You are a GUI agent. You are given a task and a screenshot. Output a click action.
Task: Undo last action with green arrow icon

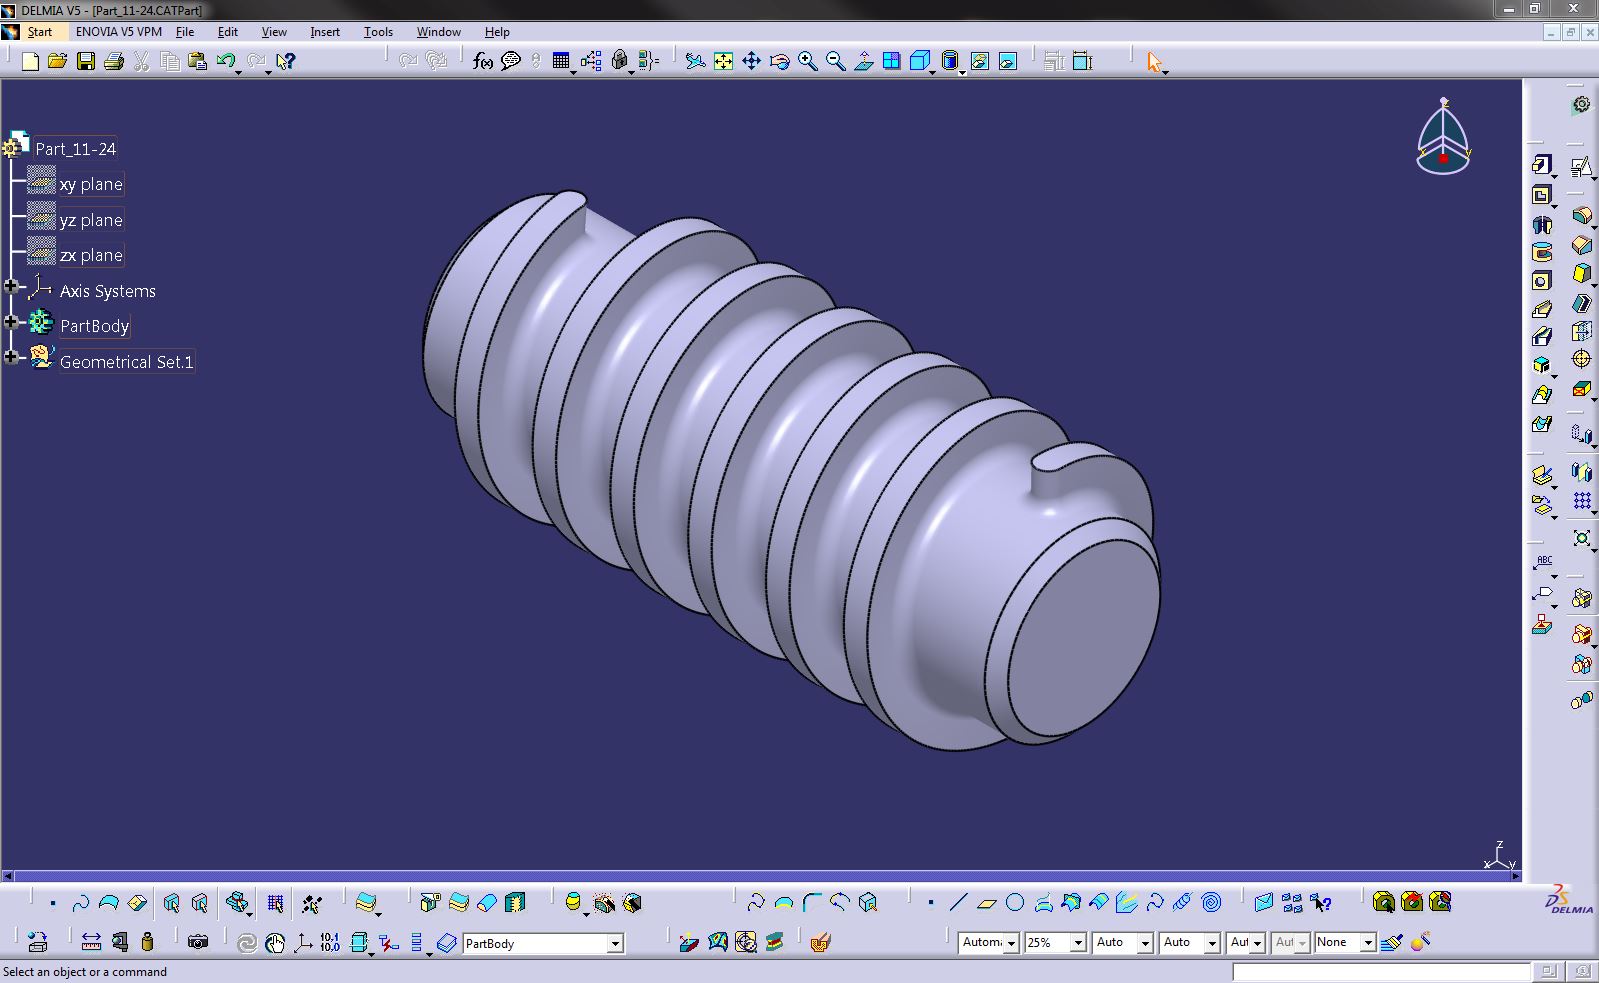pos(225,61)
